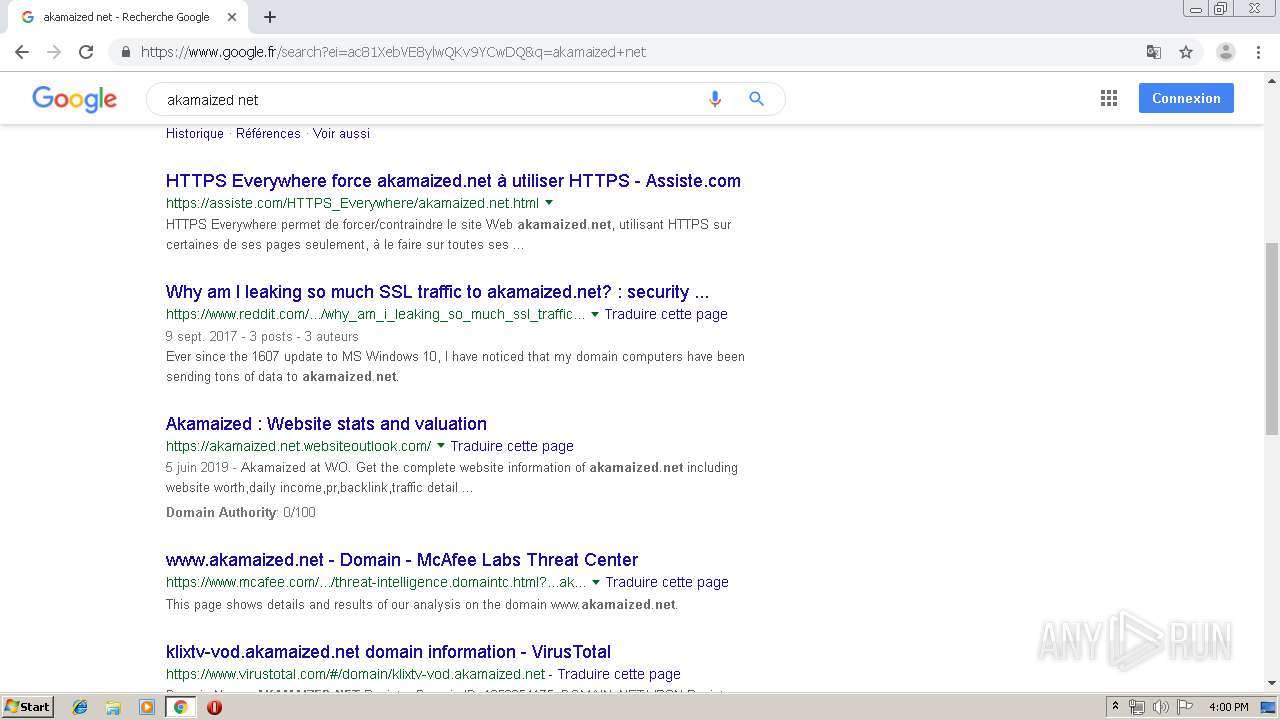Click Domain Authority 0/100 text
The width and height of the screenshot is (1280, 720).
click(240, 512)
